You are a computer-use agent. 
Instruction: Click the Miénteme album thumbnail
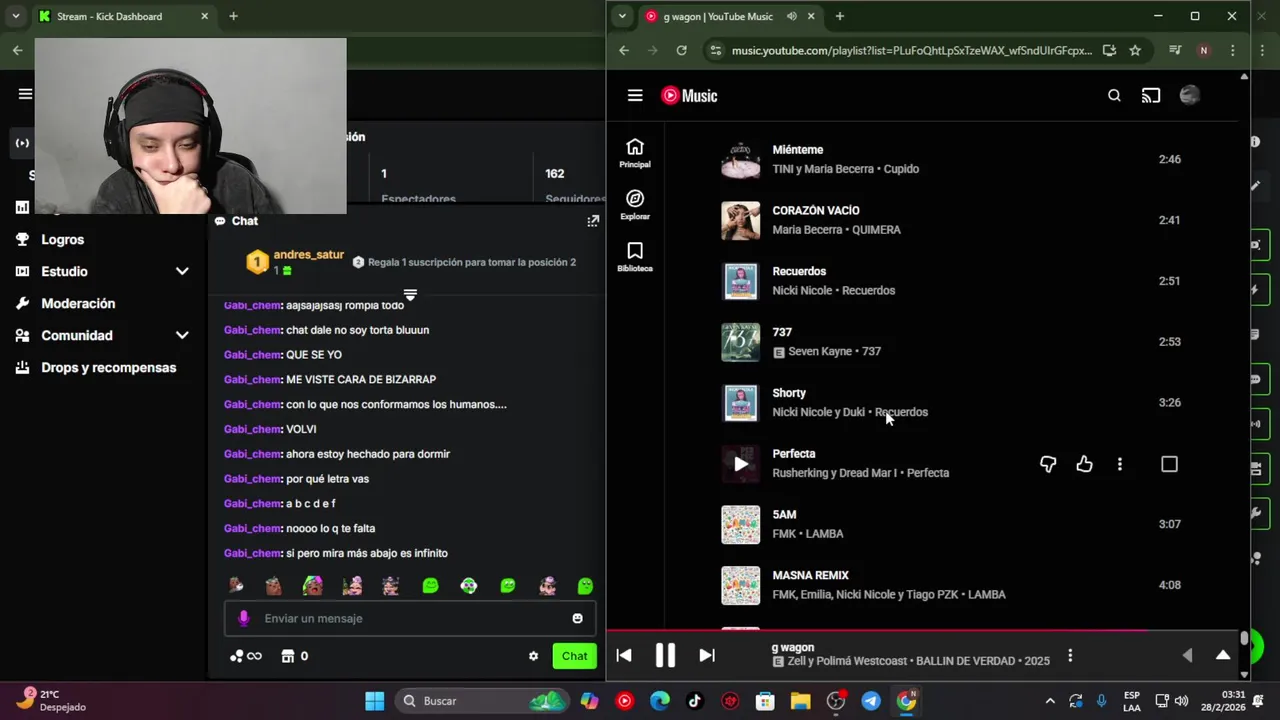pyautogui.click(x=741, y=160)
